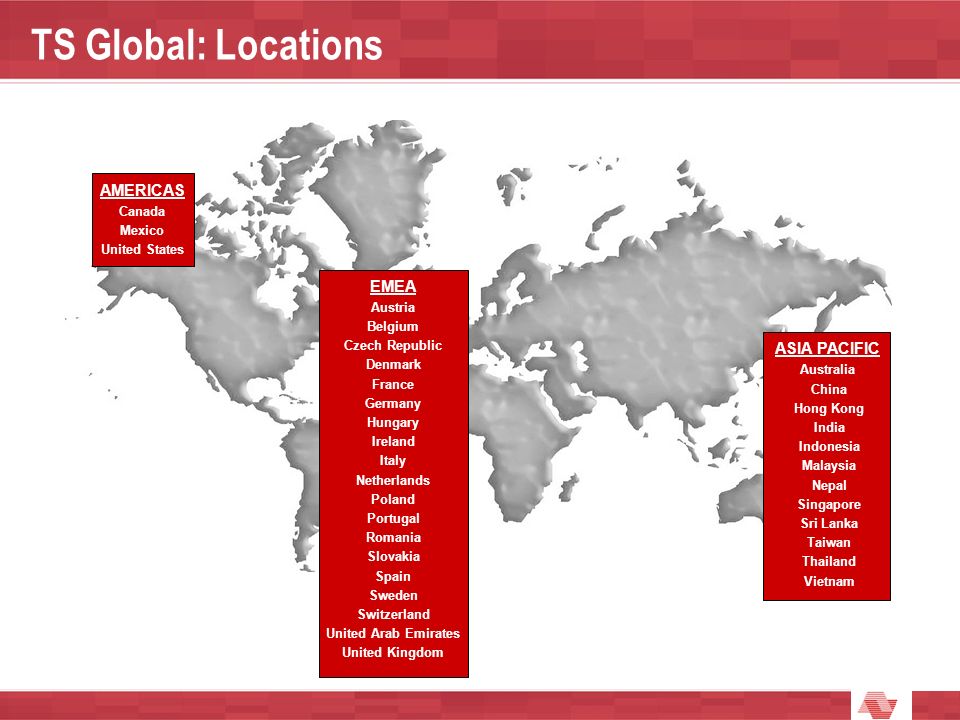Click "United States" in the Americas list
960x720 pixels.
(143, 249)
